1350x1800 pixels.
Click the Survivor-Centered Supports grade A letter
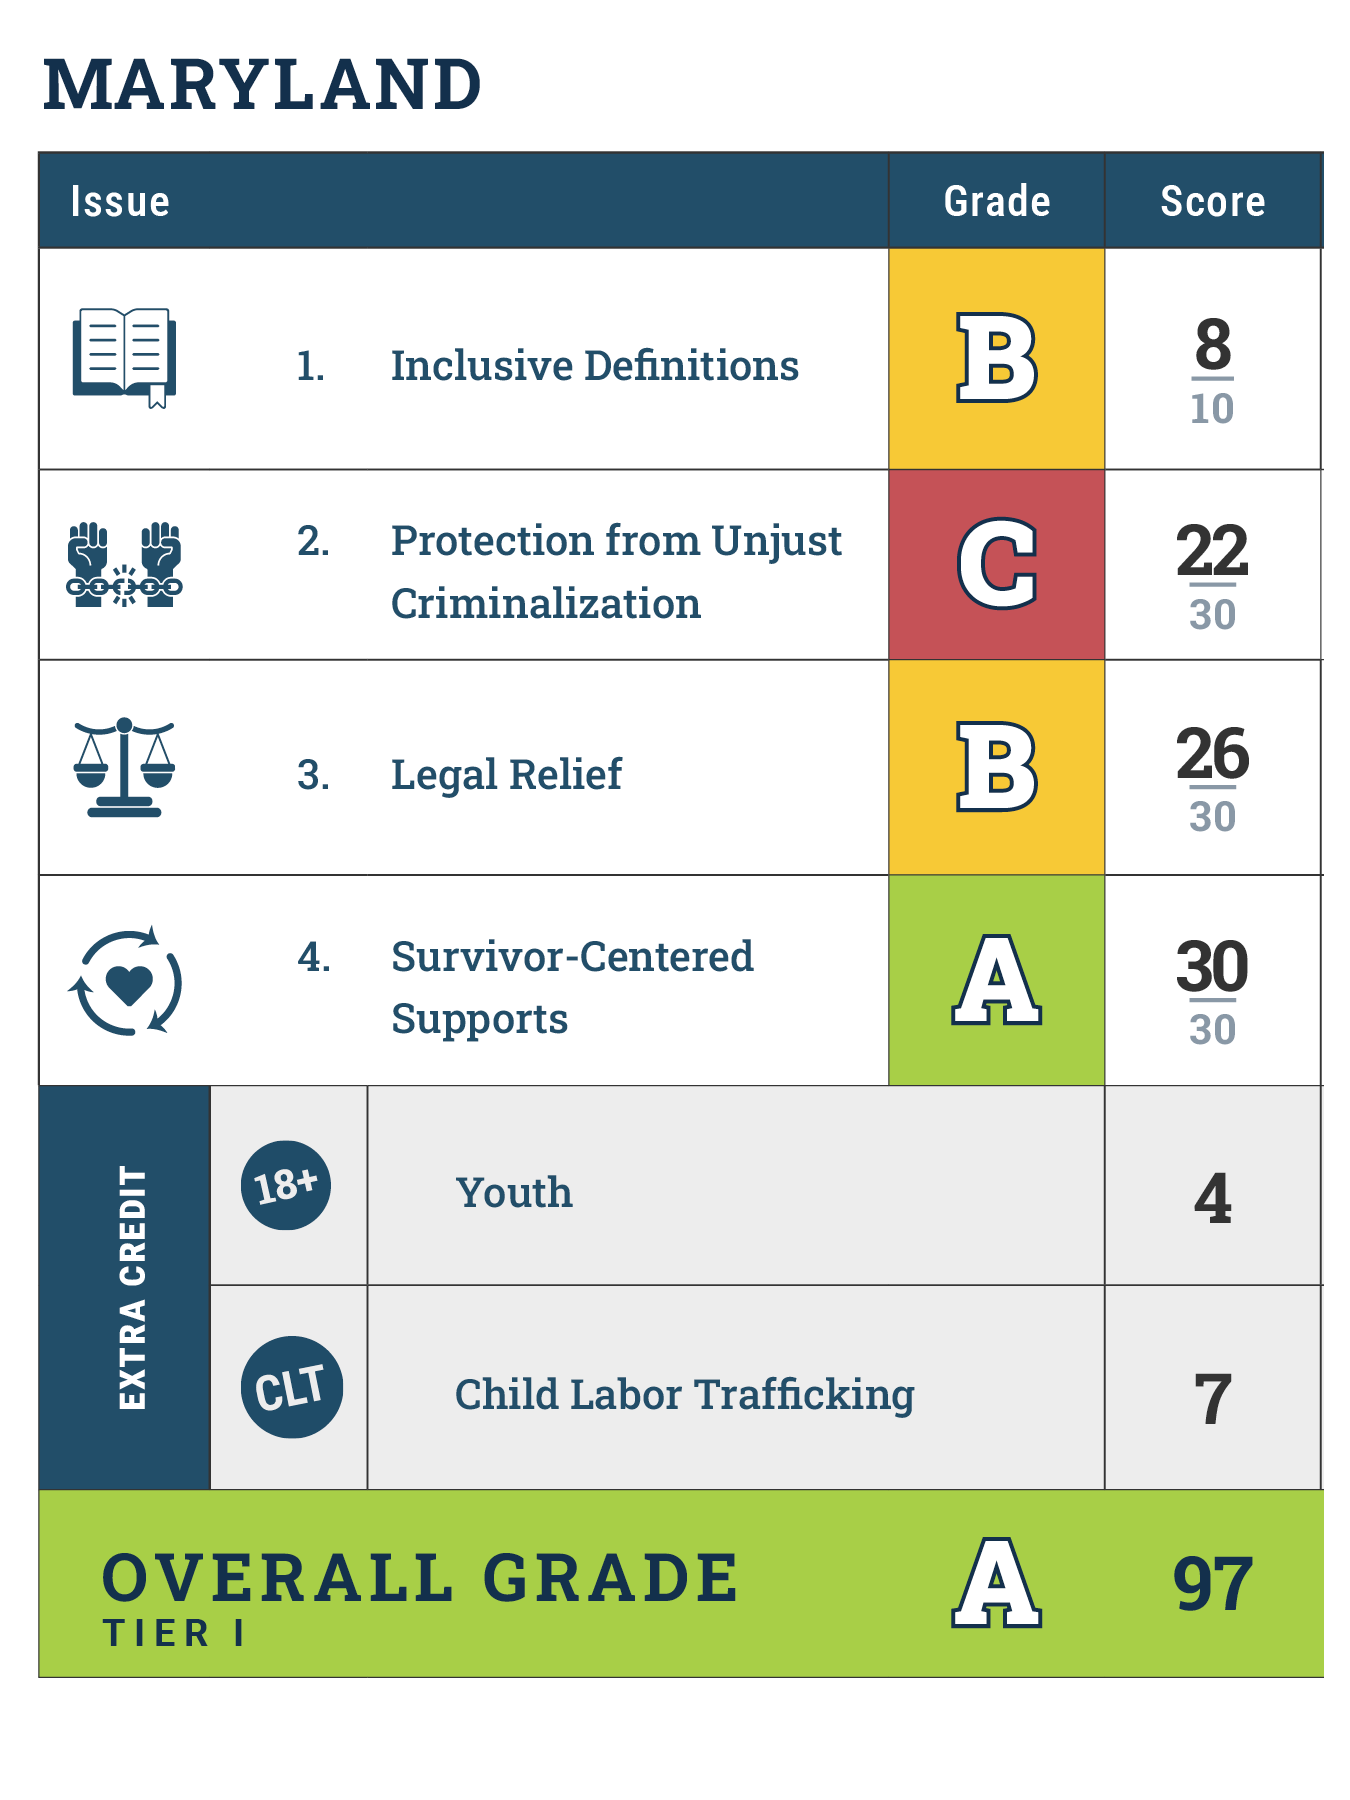[996, 981]
